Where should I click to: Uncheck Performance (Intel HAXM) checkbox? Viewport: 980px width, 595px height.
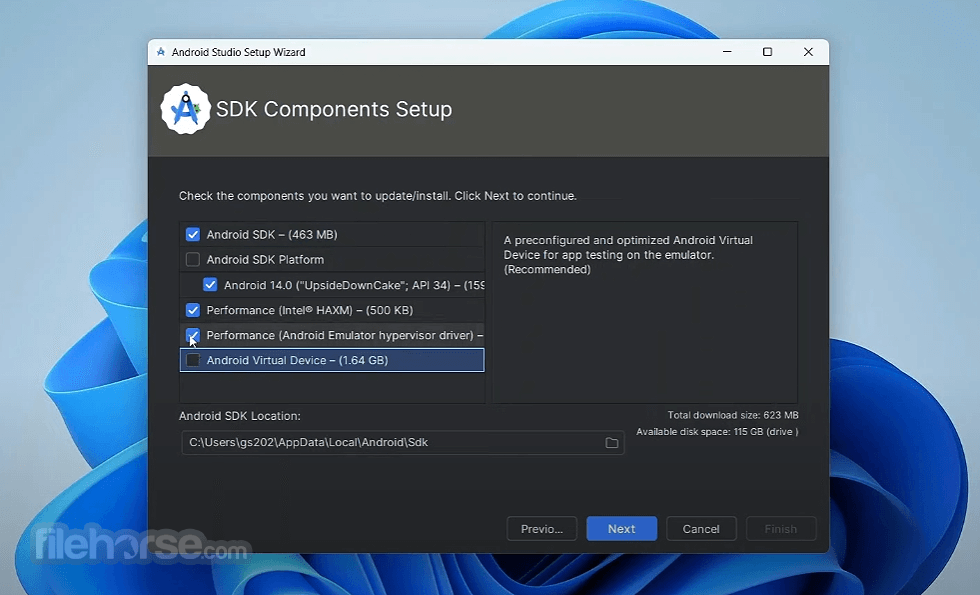[x=192, y=310]
